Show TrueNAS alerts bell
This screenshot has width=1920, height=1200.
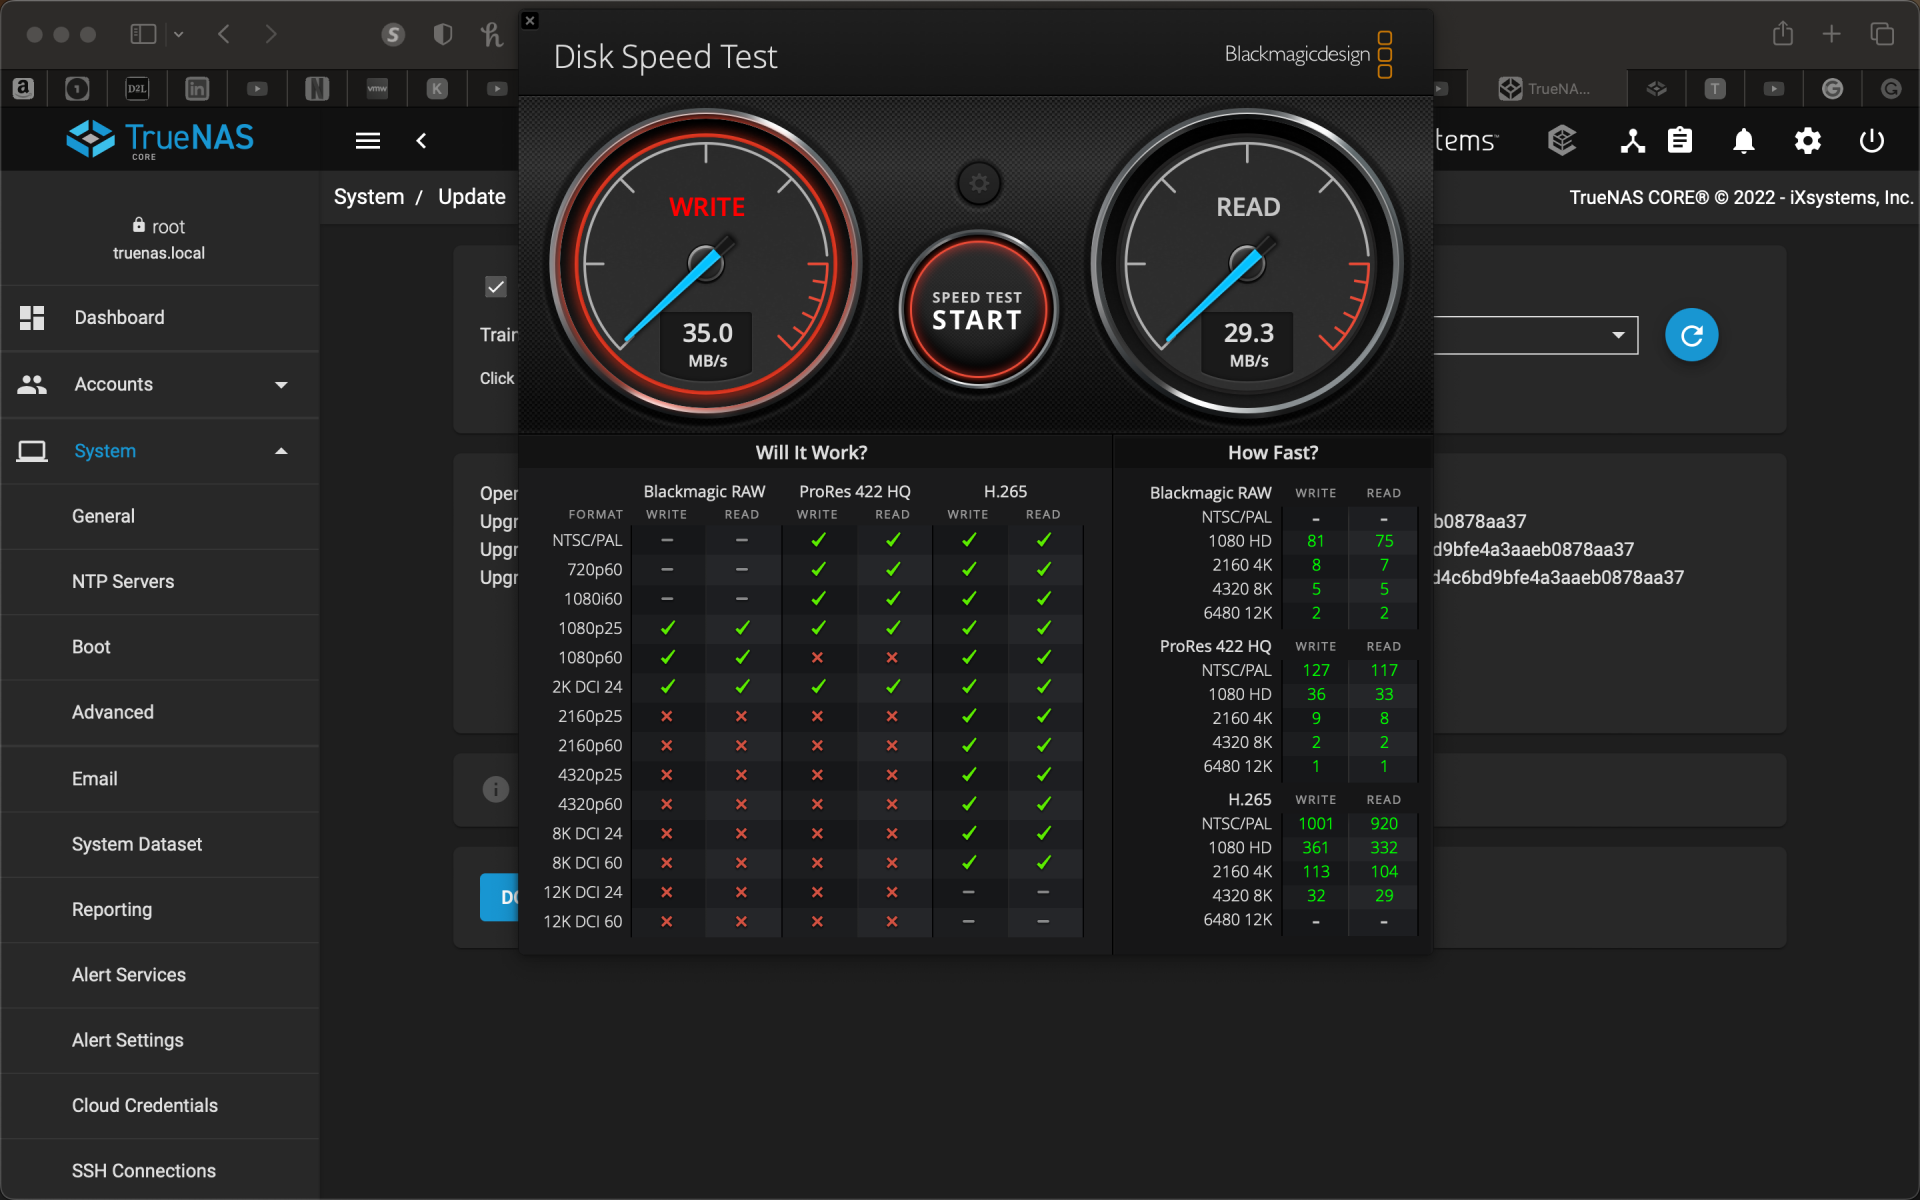[x=1743, y=141]
